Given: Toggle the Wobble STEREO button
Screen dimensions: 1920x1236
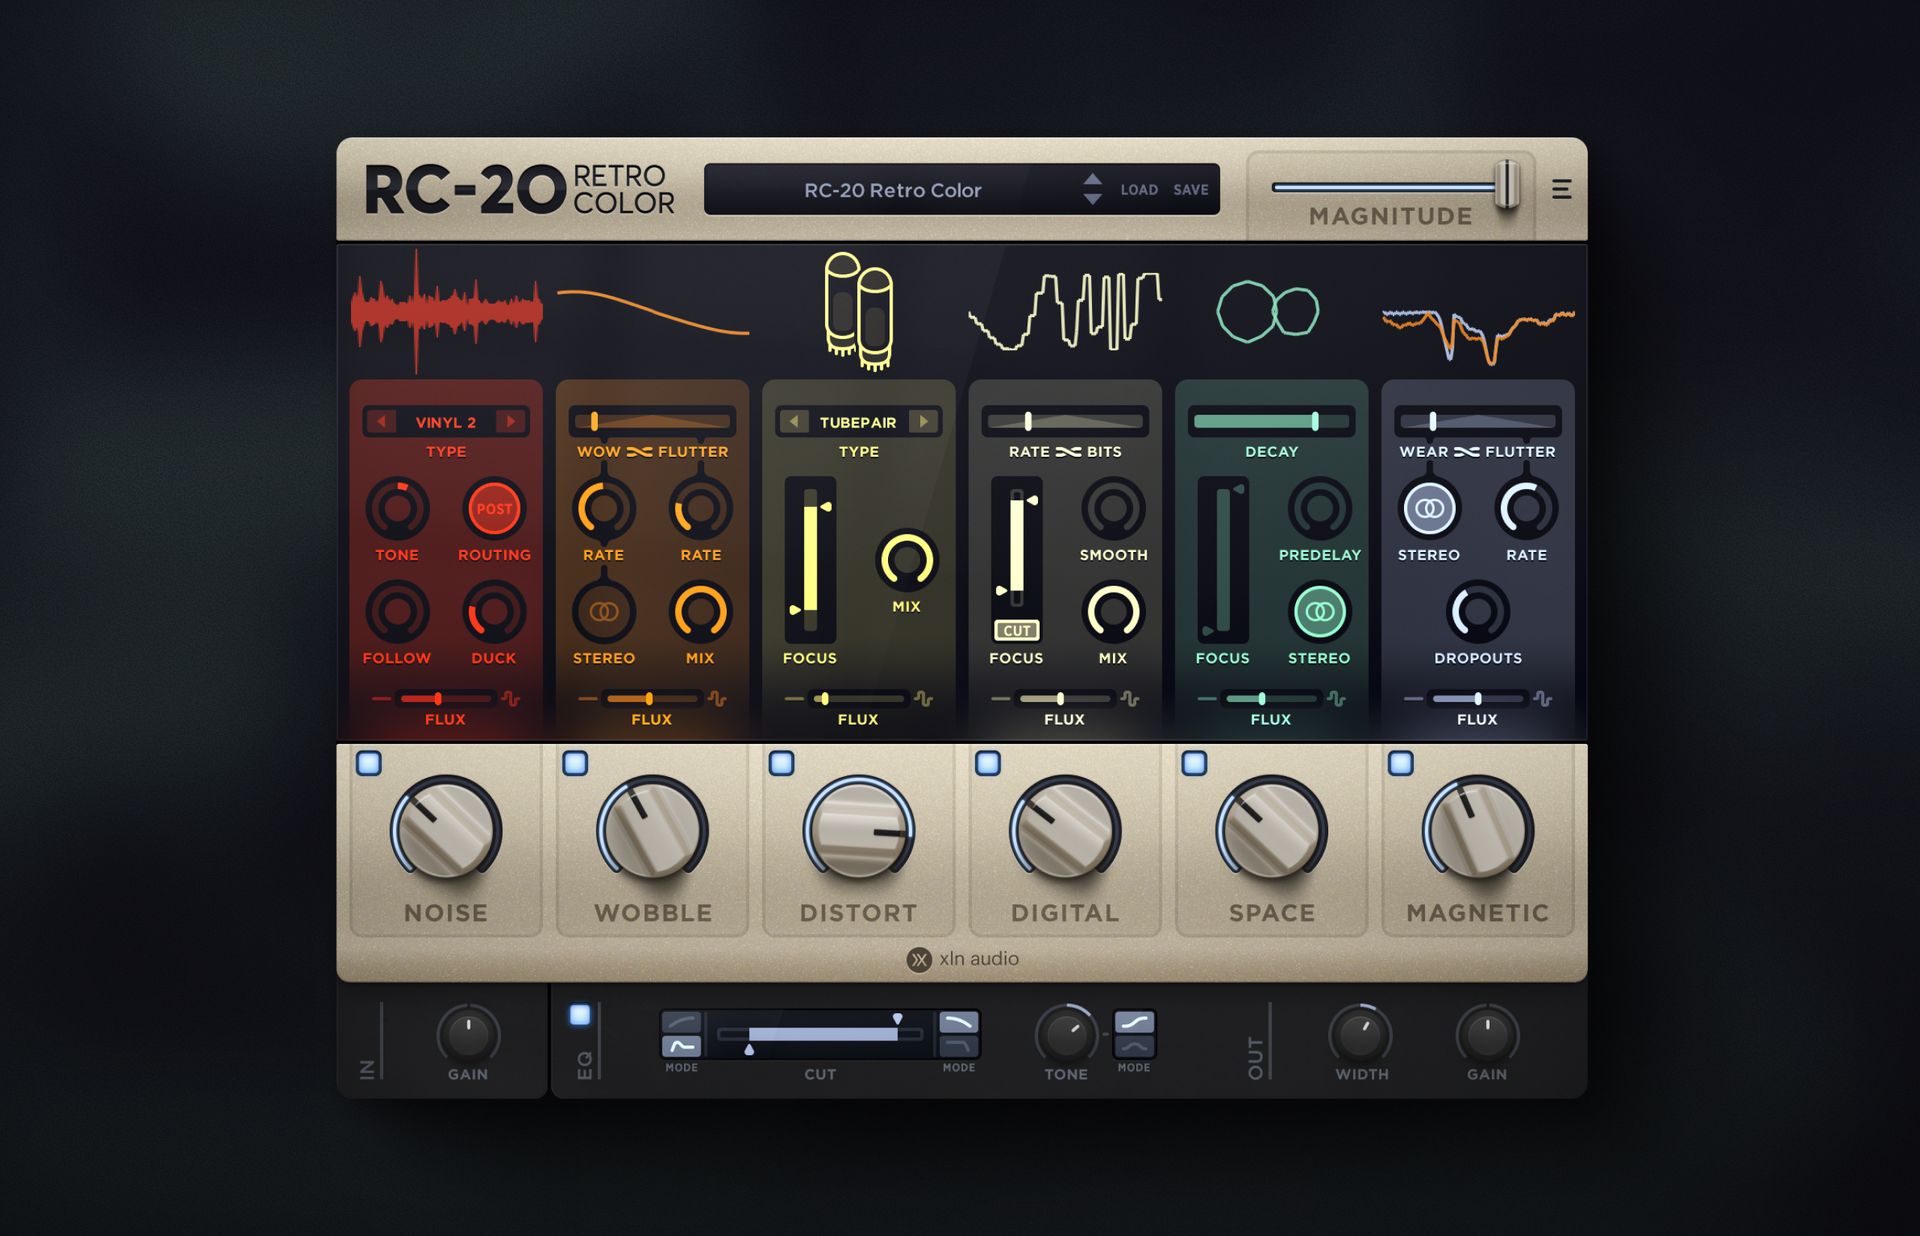Looking at the screenshot, I should (x=603, y=611).
